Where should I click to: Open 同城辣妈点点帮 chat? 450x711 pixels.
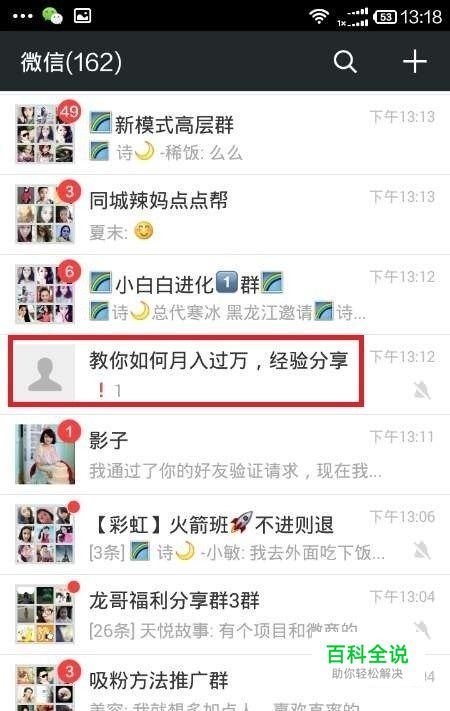coord(225,214)
